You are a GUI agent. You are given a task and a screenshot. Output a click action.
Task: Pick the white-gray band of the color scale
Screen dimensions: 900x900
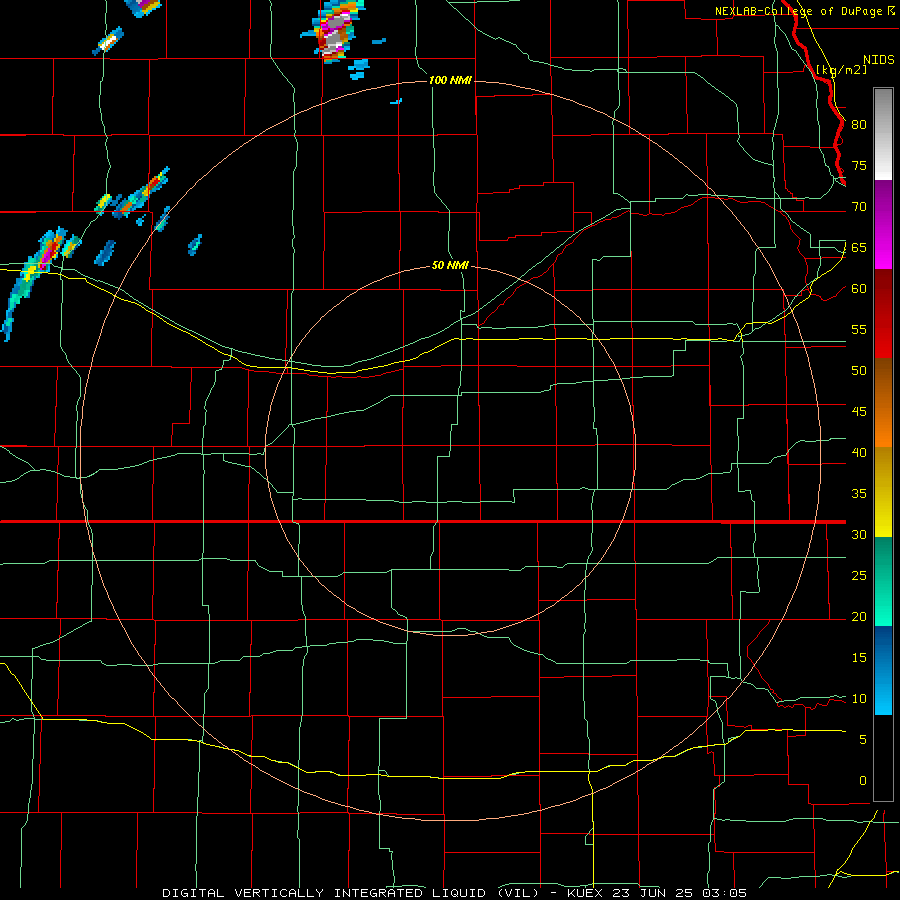(x=883, y=135)
